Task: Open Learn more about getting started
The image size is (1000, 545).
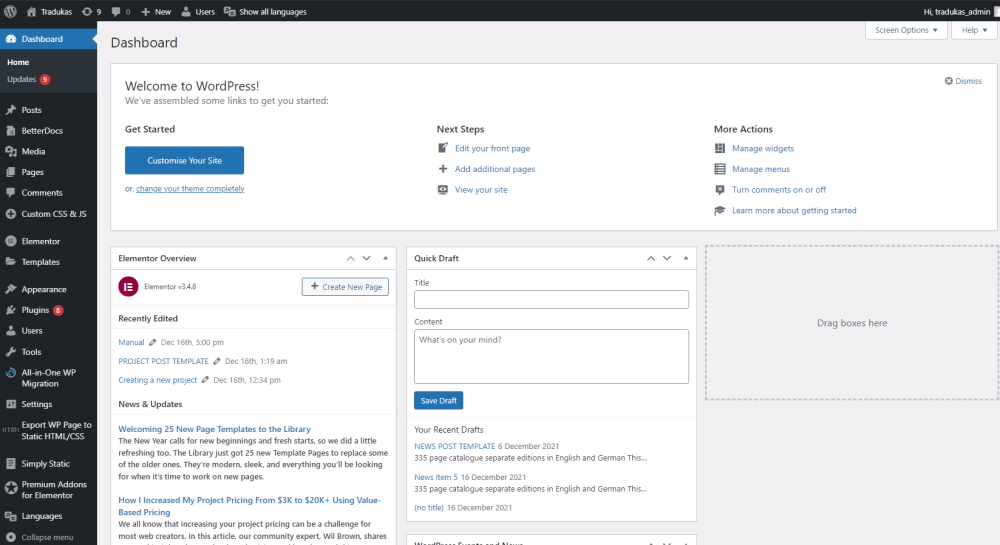Action: coord(794,210)
